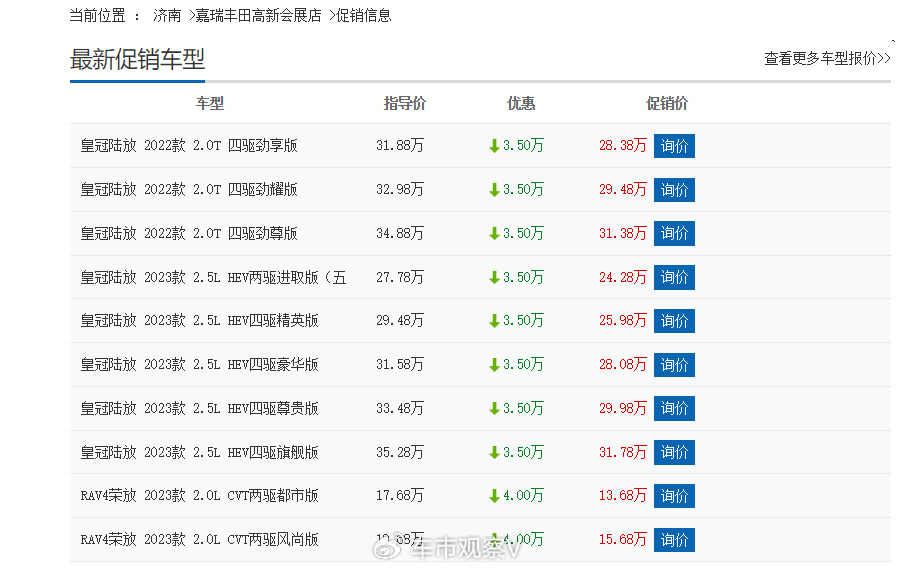Open RAV4荣放 2023款 CVT两驱风尚版

(x=199, y=539)
